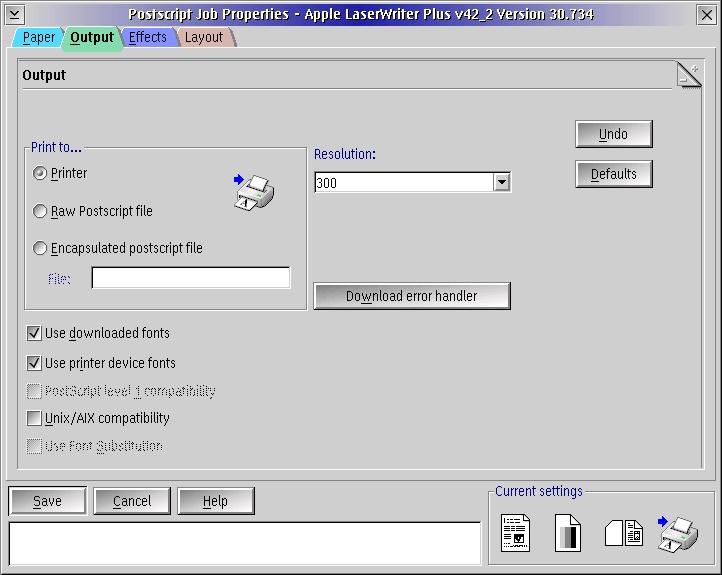Switch to the Paper tab
The width and height of the screenshot is (722, 575).
click(39, 37)
